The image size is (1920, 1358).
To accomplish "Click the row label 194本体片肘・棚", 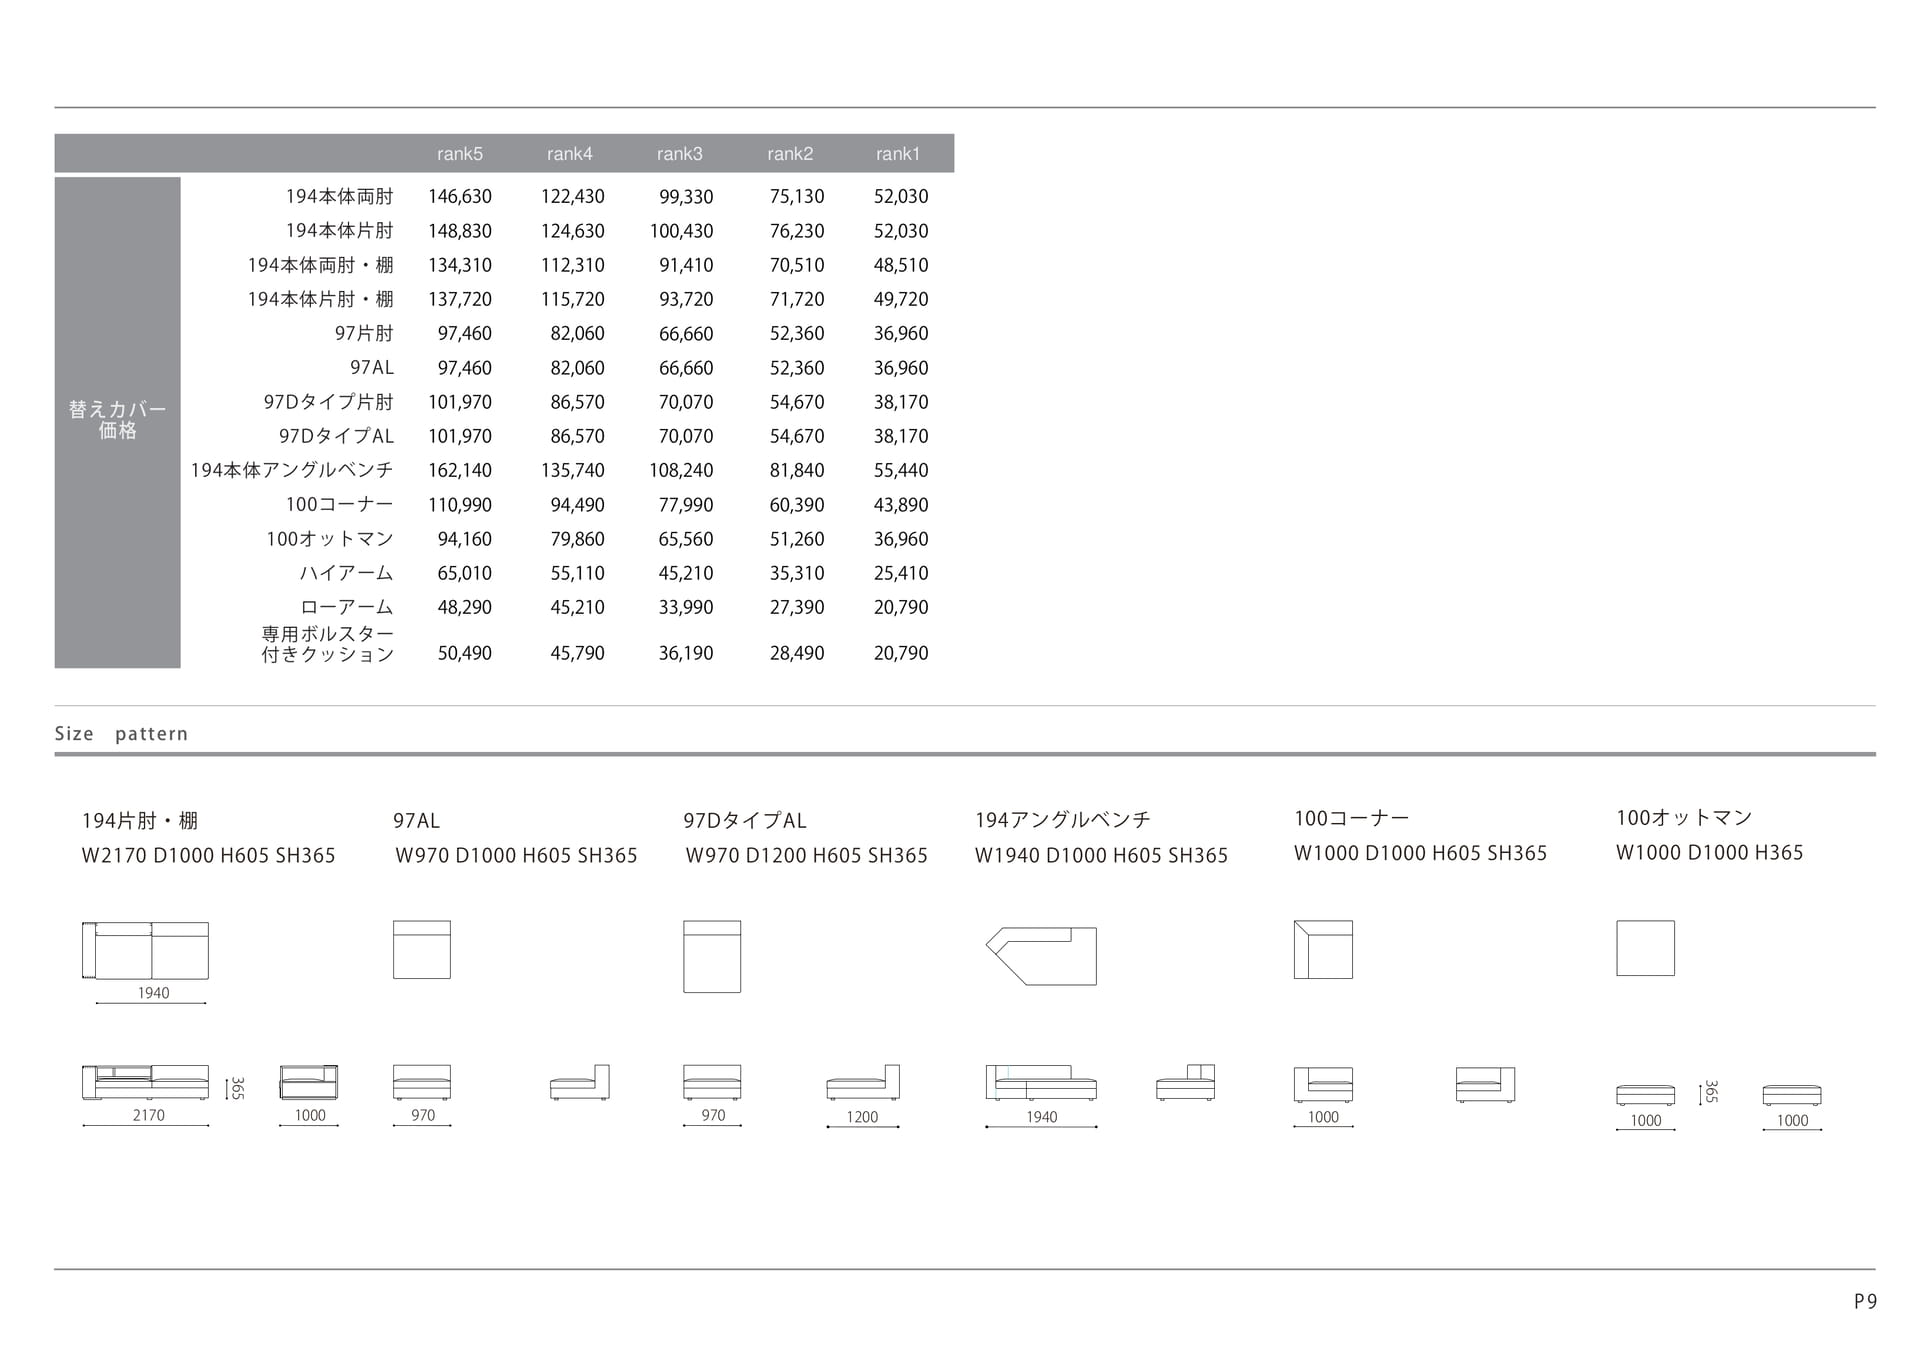I will tap(320, 299).
